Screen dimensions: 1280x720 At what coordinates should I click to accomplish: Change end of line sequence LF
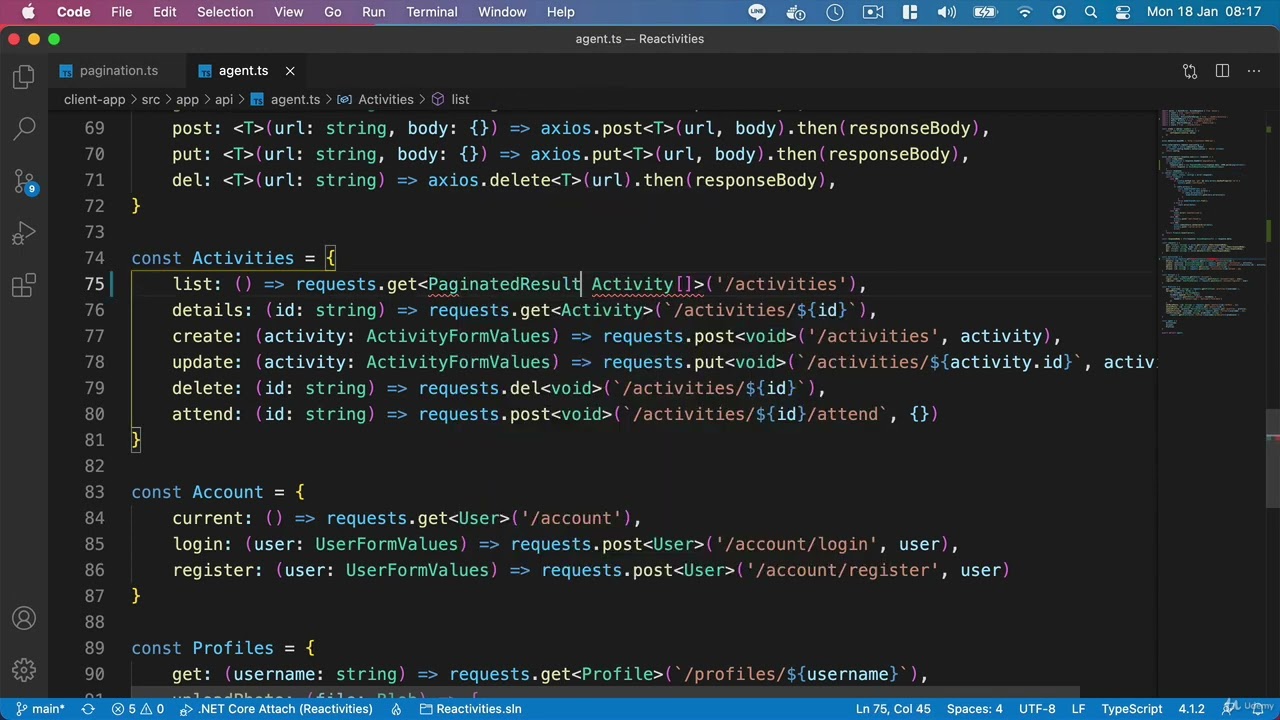coord(1079,709)
